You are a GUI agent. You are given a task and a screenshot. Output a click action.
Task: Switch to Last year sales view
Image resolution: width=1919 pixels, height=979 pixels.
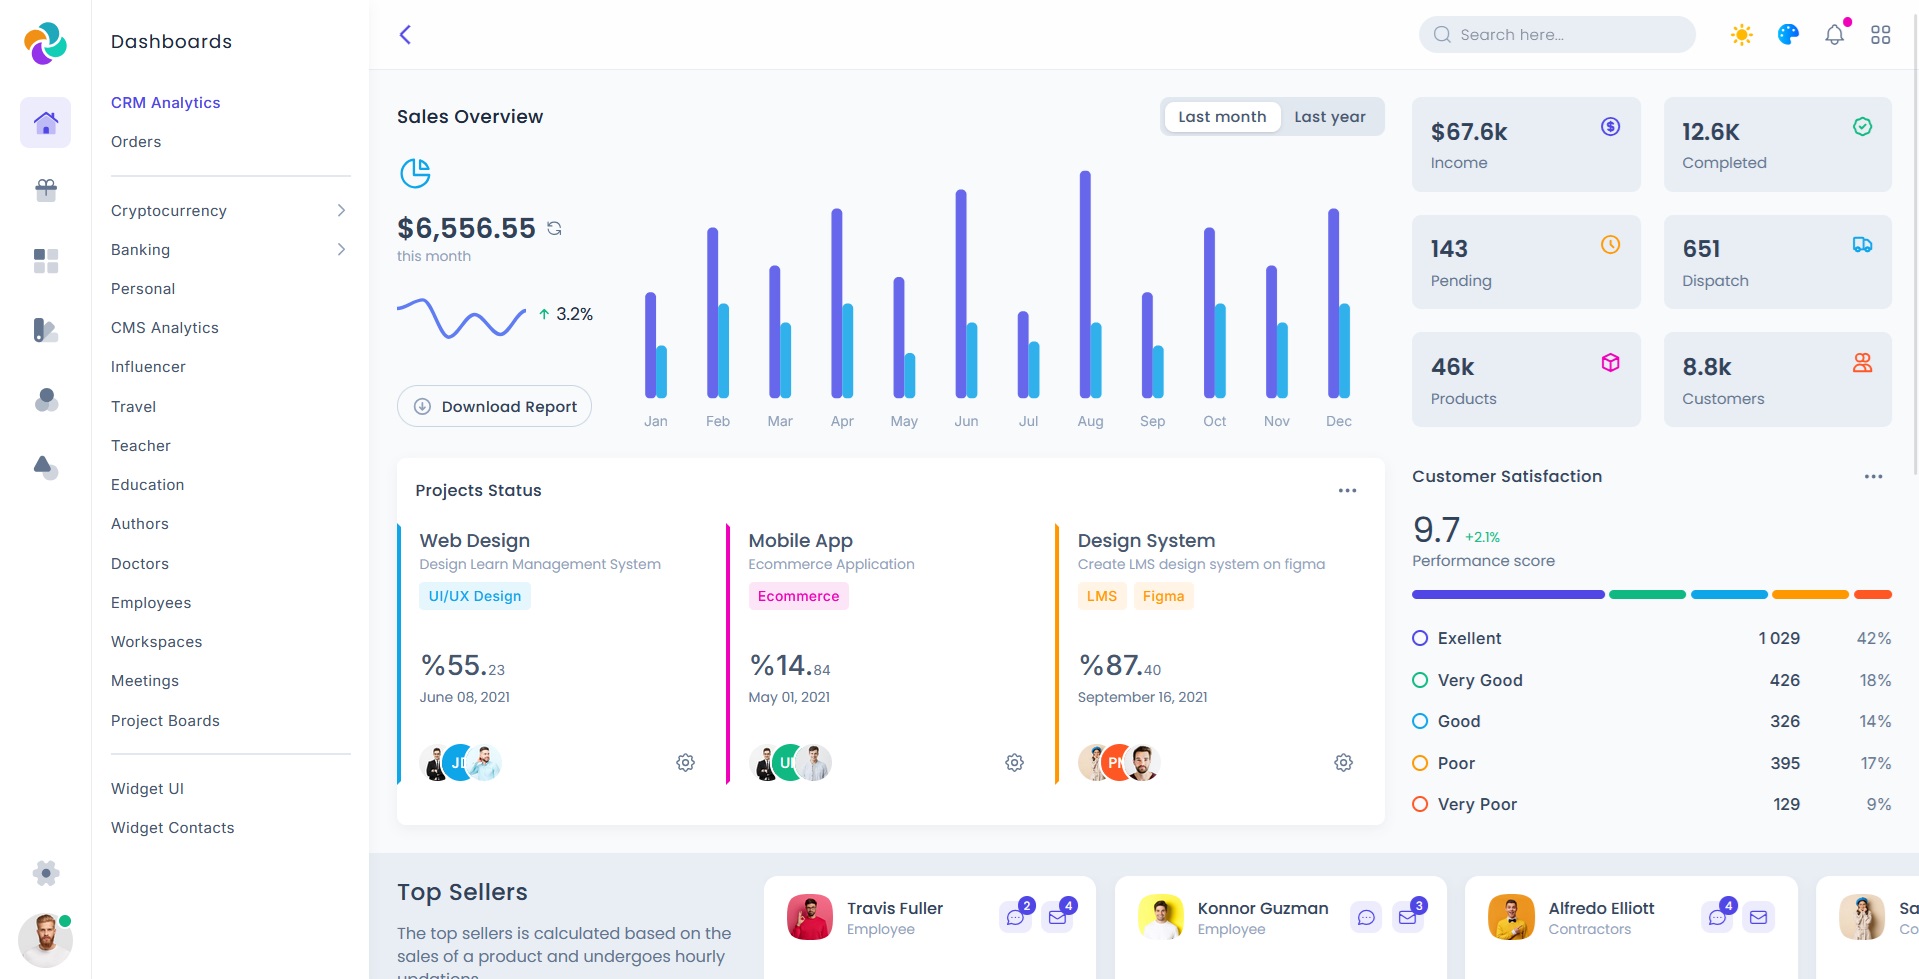pyautogui.click(x=1329, y=116)
